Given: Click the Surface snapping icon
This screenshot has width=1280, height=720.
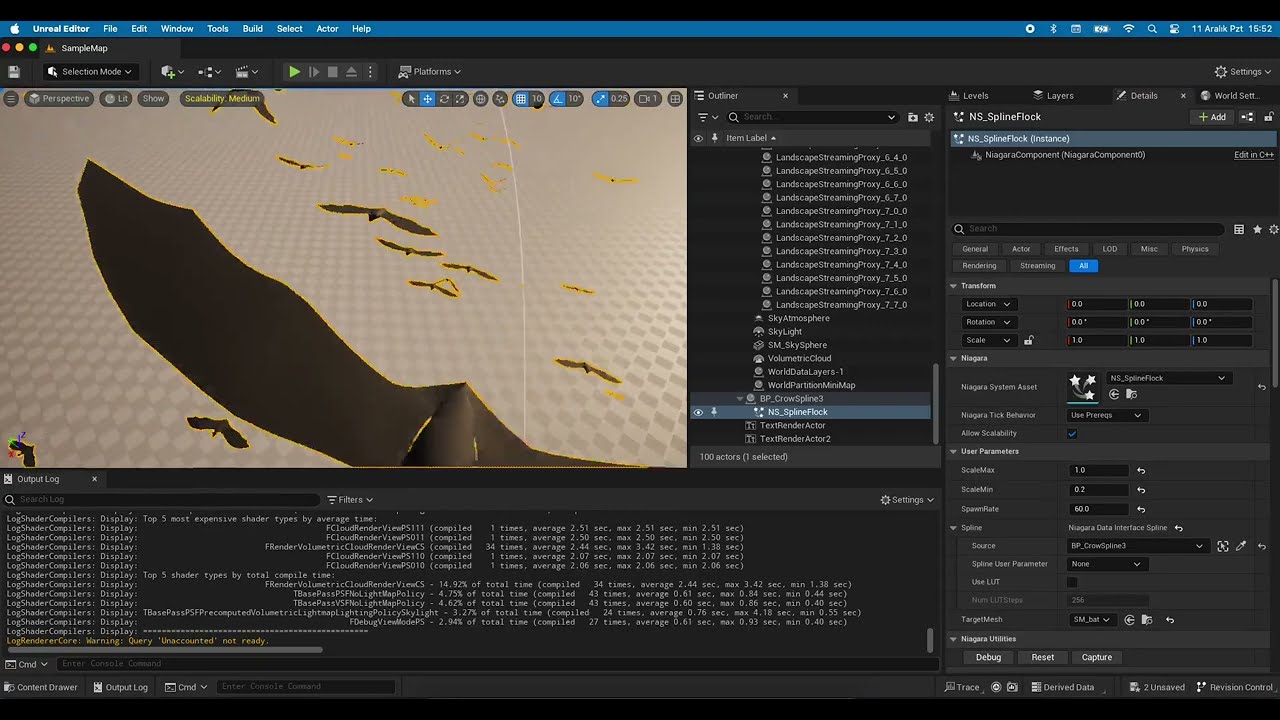Looking at the screenshot, I should (x=500, y=98).
